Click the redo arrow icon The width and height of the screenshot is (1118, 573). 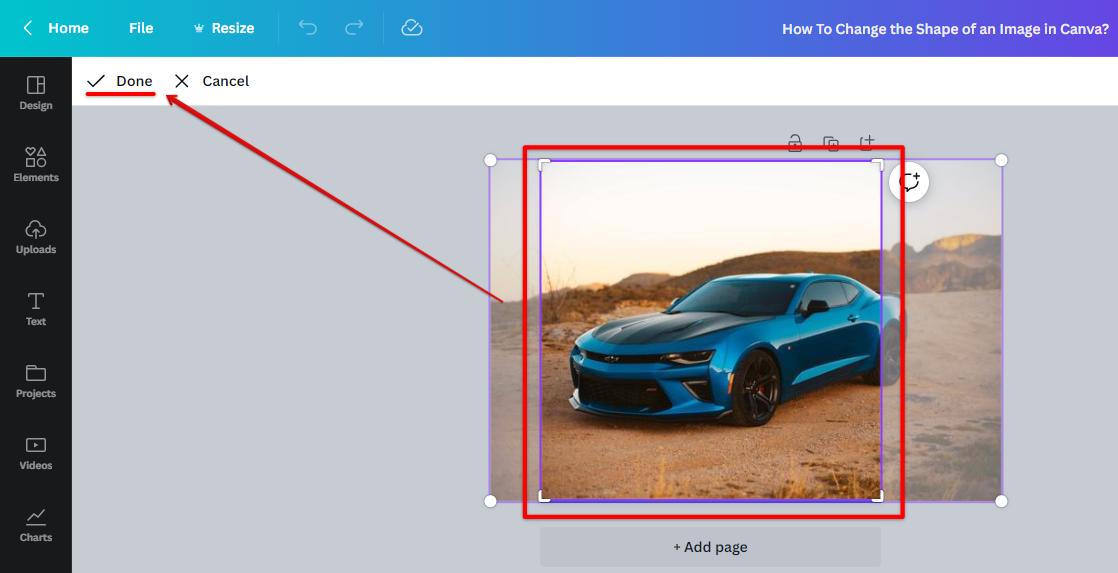tap(354, 28)
